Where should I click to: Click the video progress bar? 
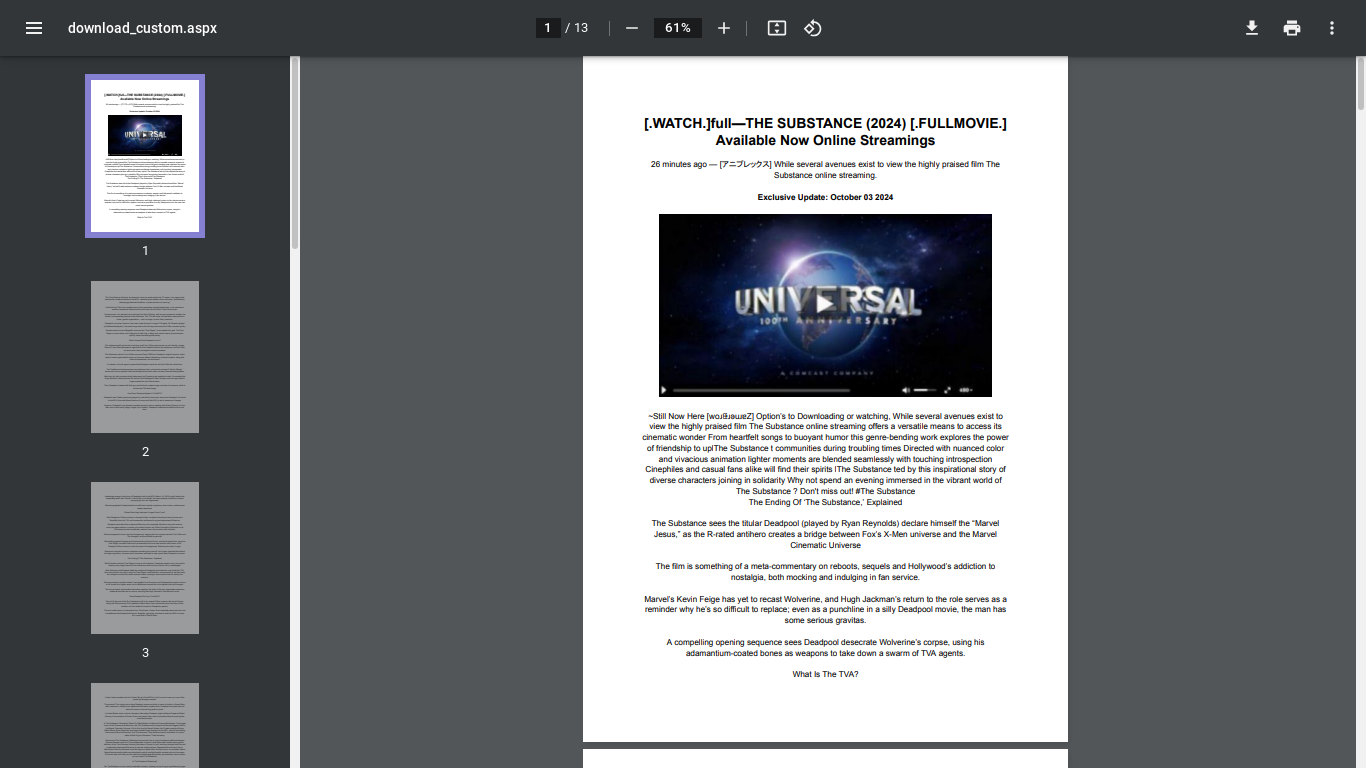click(761, 390)
